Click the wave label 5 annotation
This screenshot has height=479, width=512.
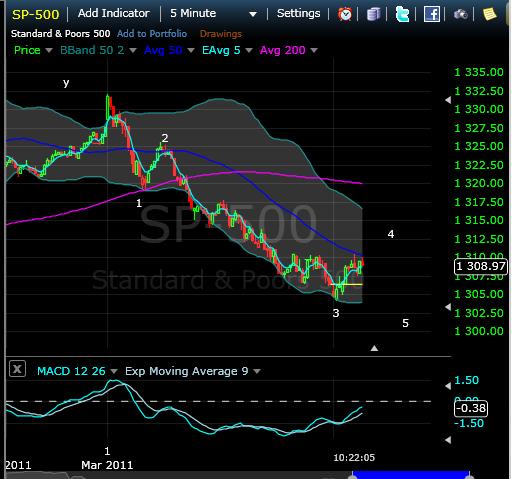coord(405,323)
